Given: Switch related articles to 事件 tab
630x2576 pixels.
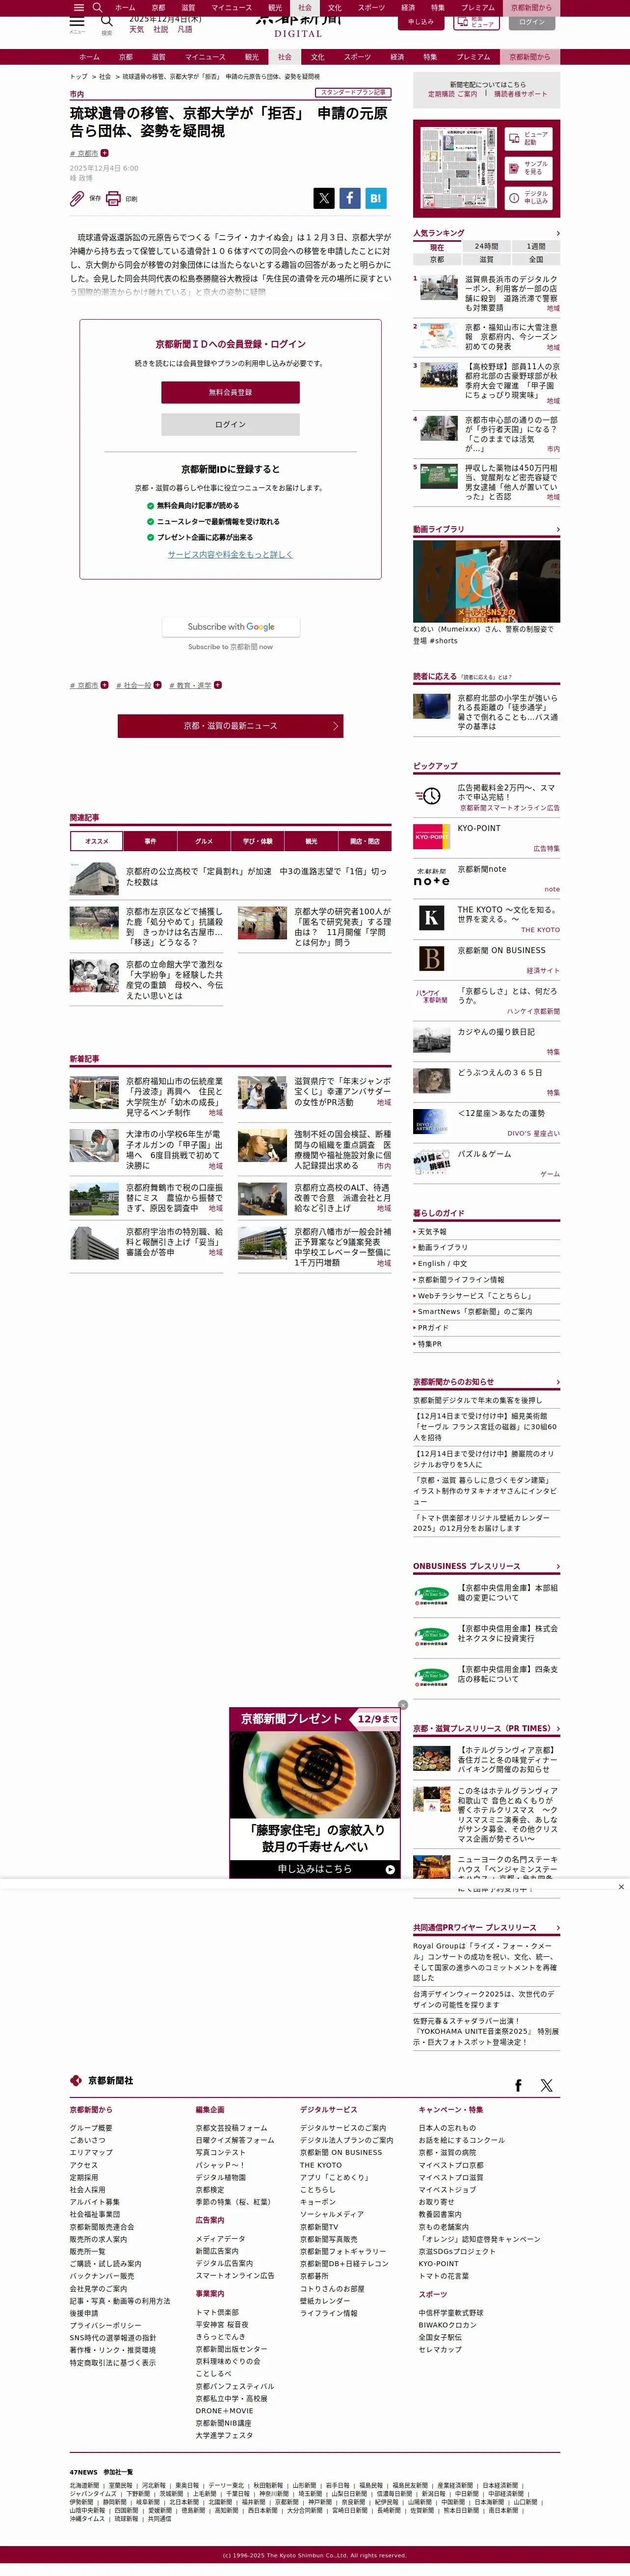Looking at the screenshot, I should pyautogui.click(x=150, y=841).
